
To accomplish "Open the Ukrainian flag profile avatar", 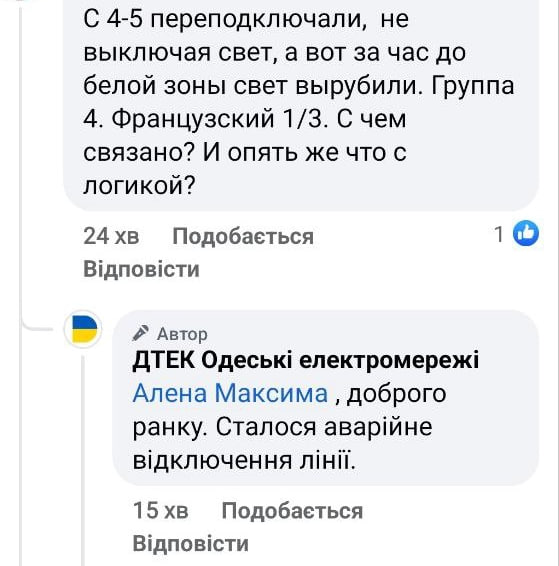I will [x=83, y=329].
